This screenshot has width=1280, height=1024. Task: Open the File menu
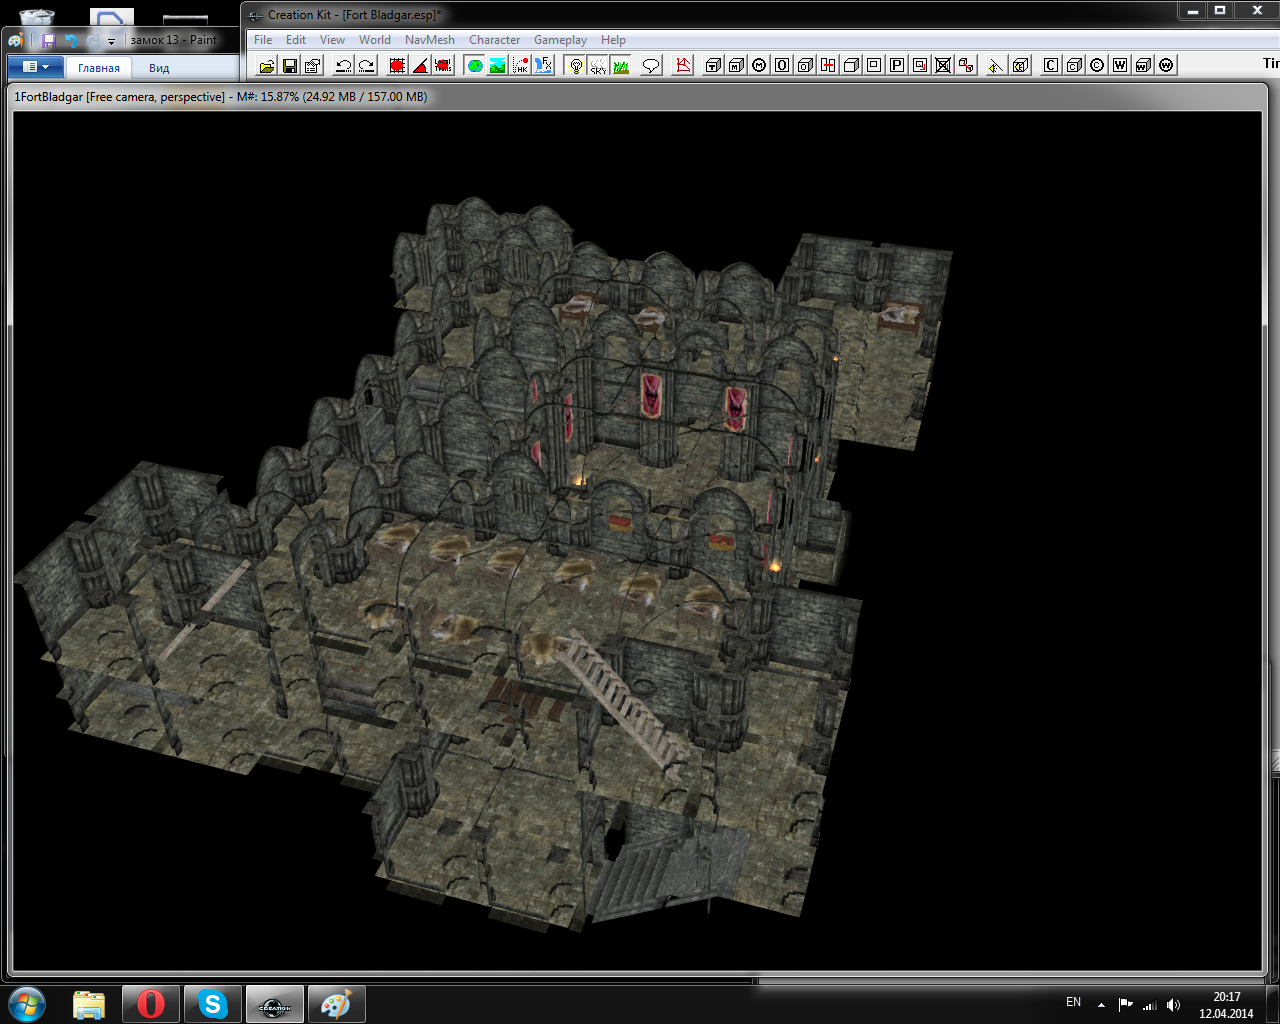tap(263, 40)
